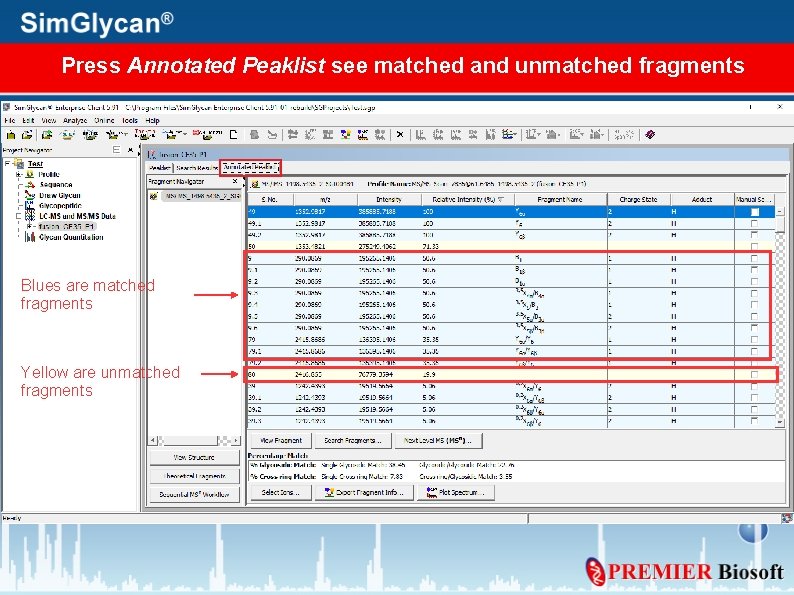Click the Glycopeptide icon in tree

[x=30, y=206]
